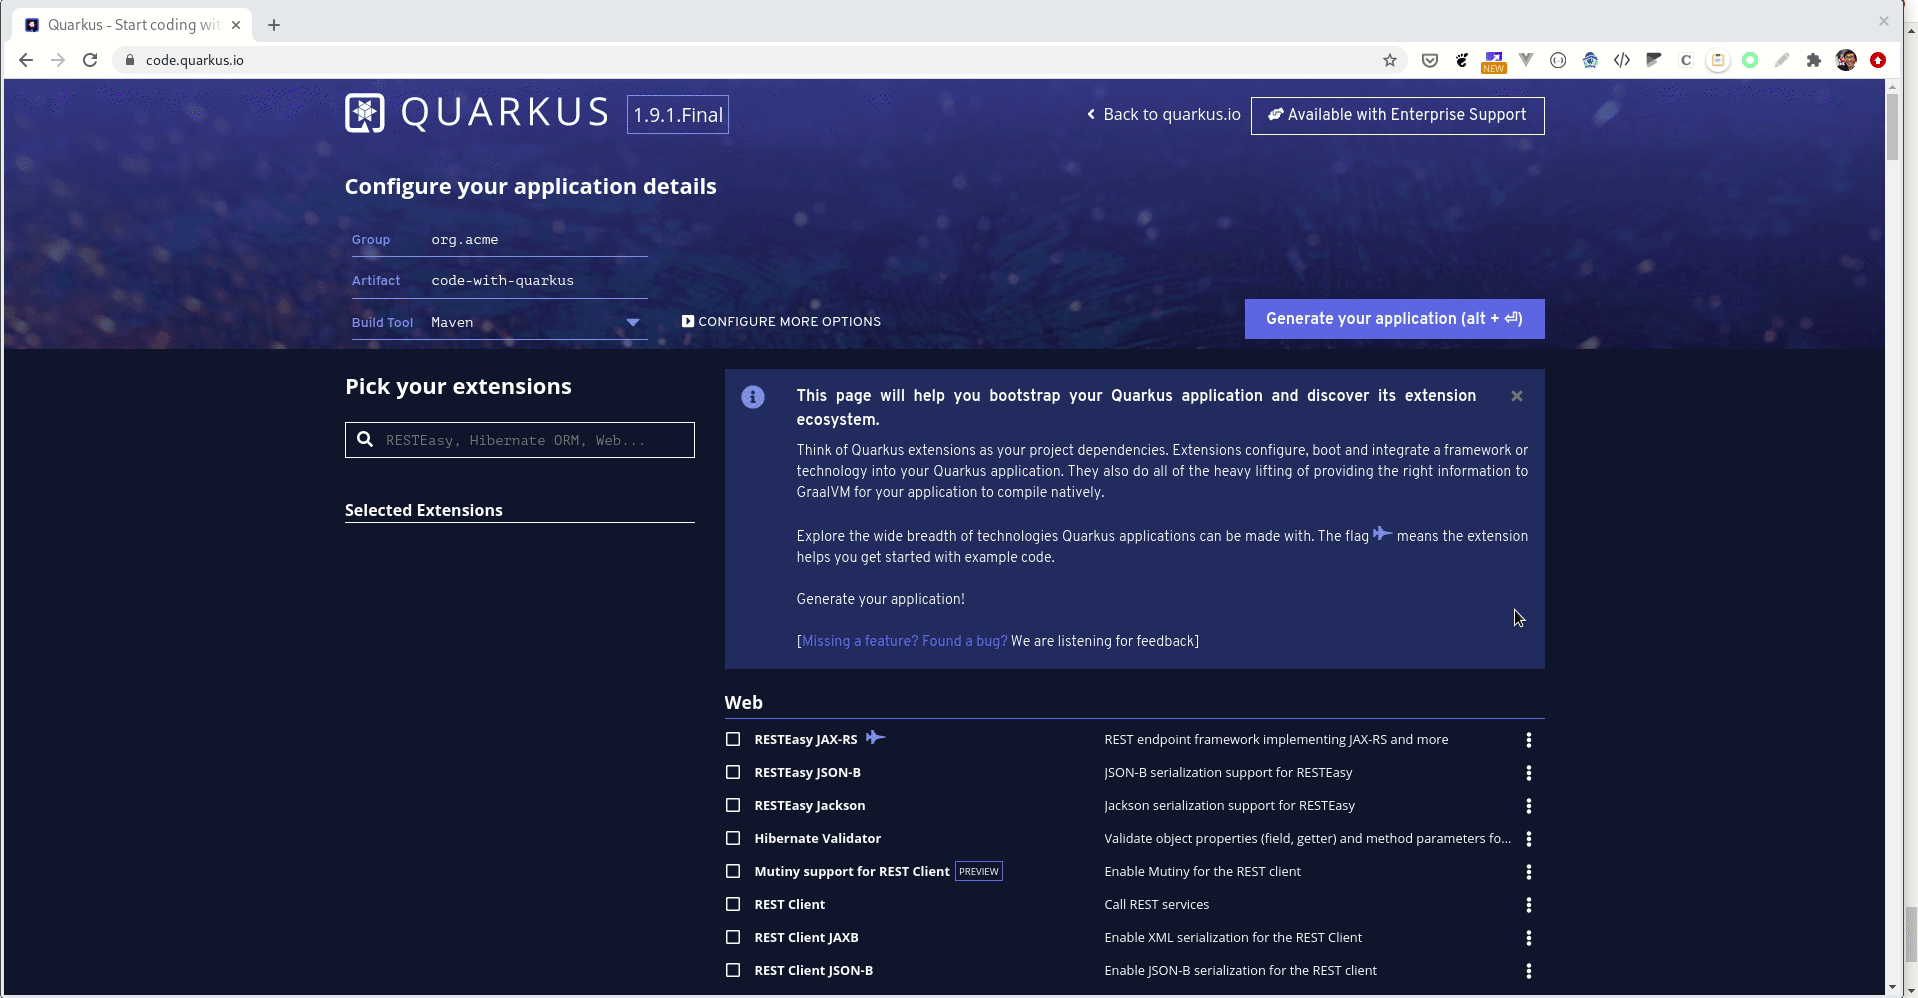The height and width of the screenshot is (998, 1918).
Task: Click the search magnifier icon in extensions box
Action: pos(365,439)
